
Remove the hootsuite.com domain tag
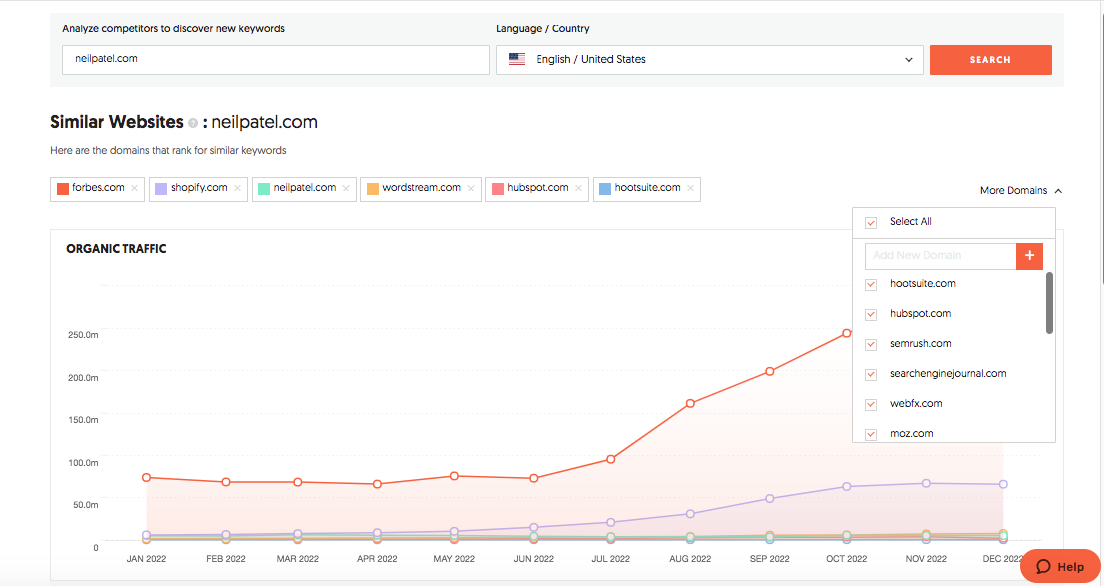click(x=690, y=188)
